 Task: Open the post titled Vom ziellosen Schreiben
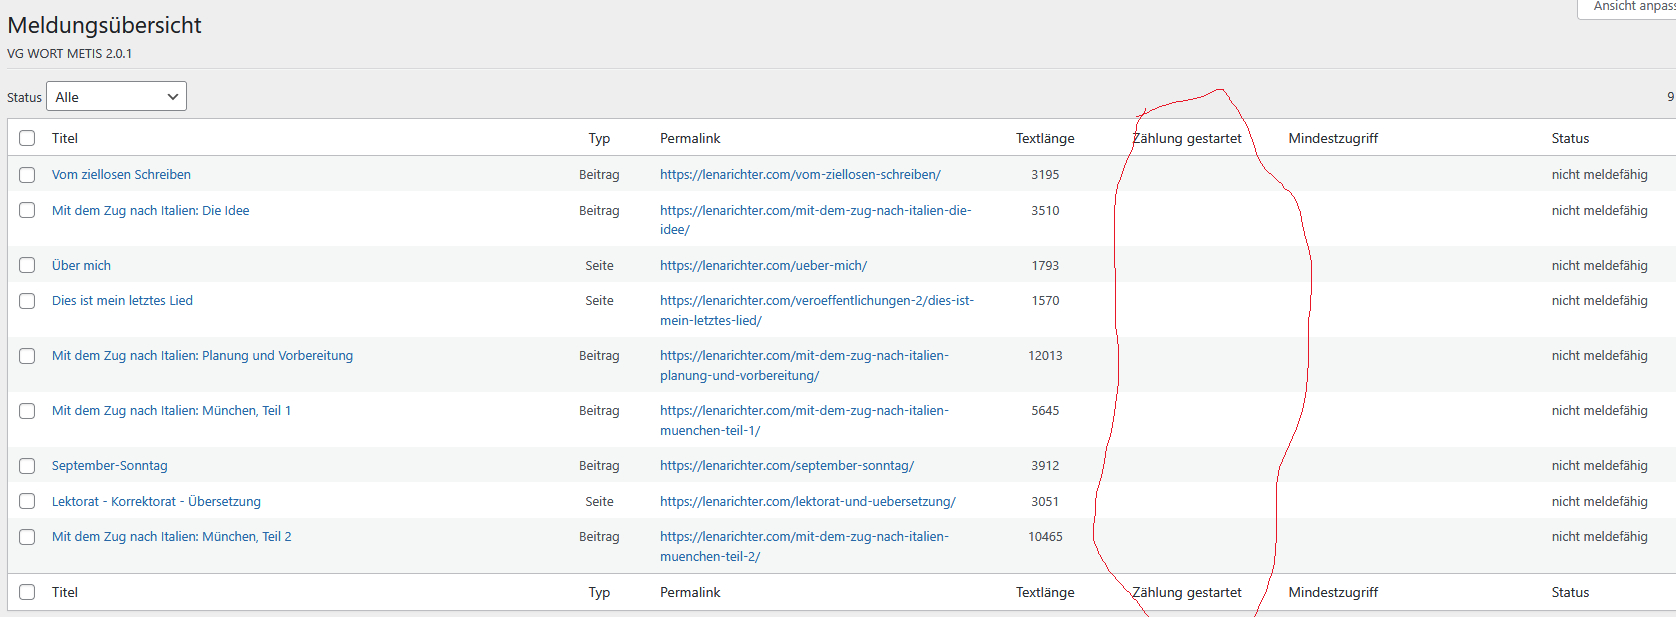tap(121, 174)
